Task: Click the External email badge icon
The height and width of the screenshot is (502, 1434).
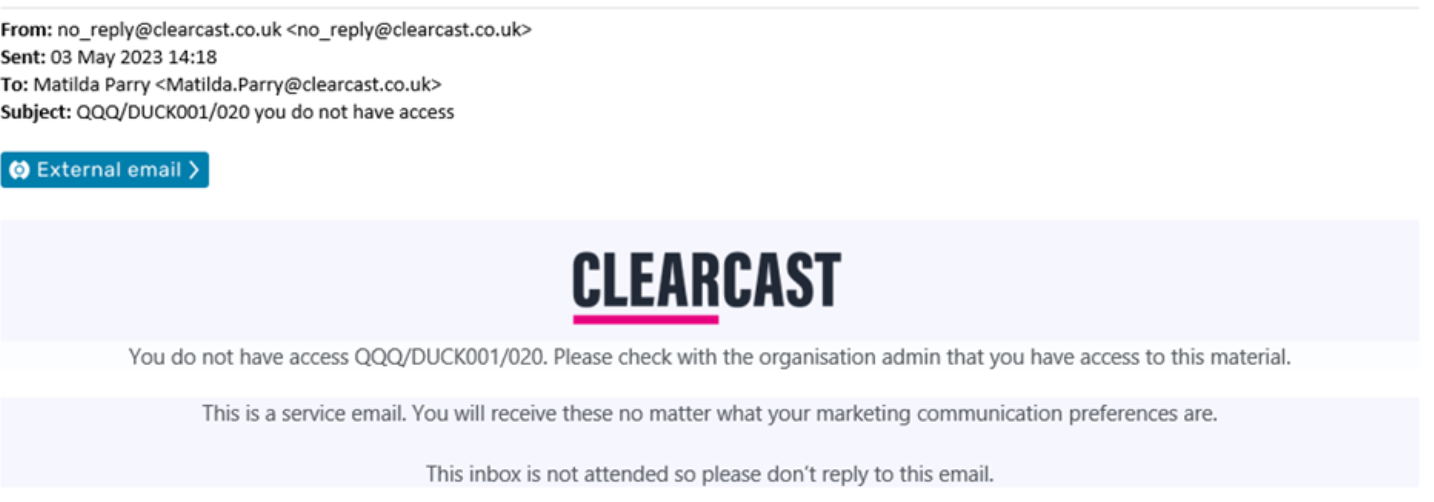Action: point(19,170)
